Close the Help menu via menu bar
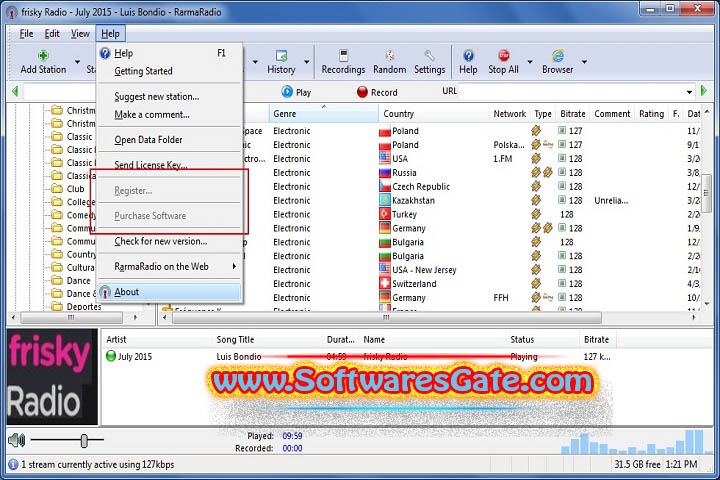 pos(110,34)
